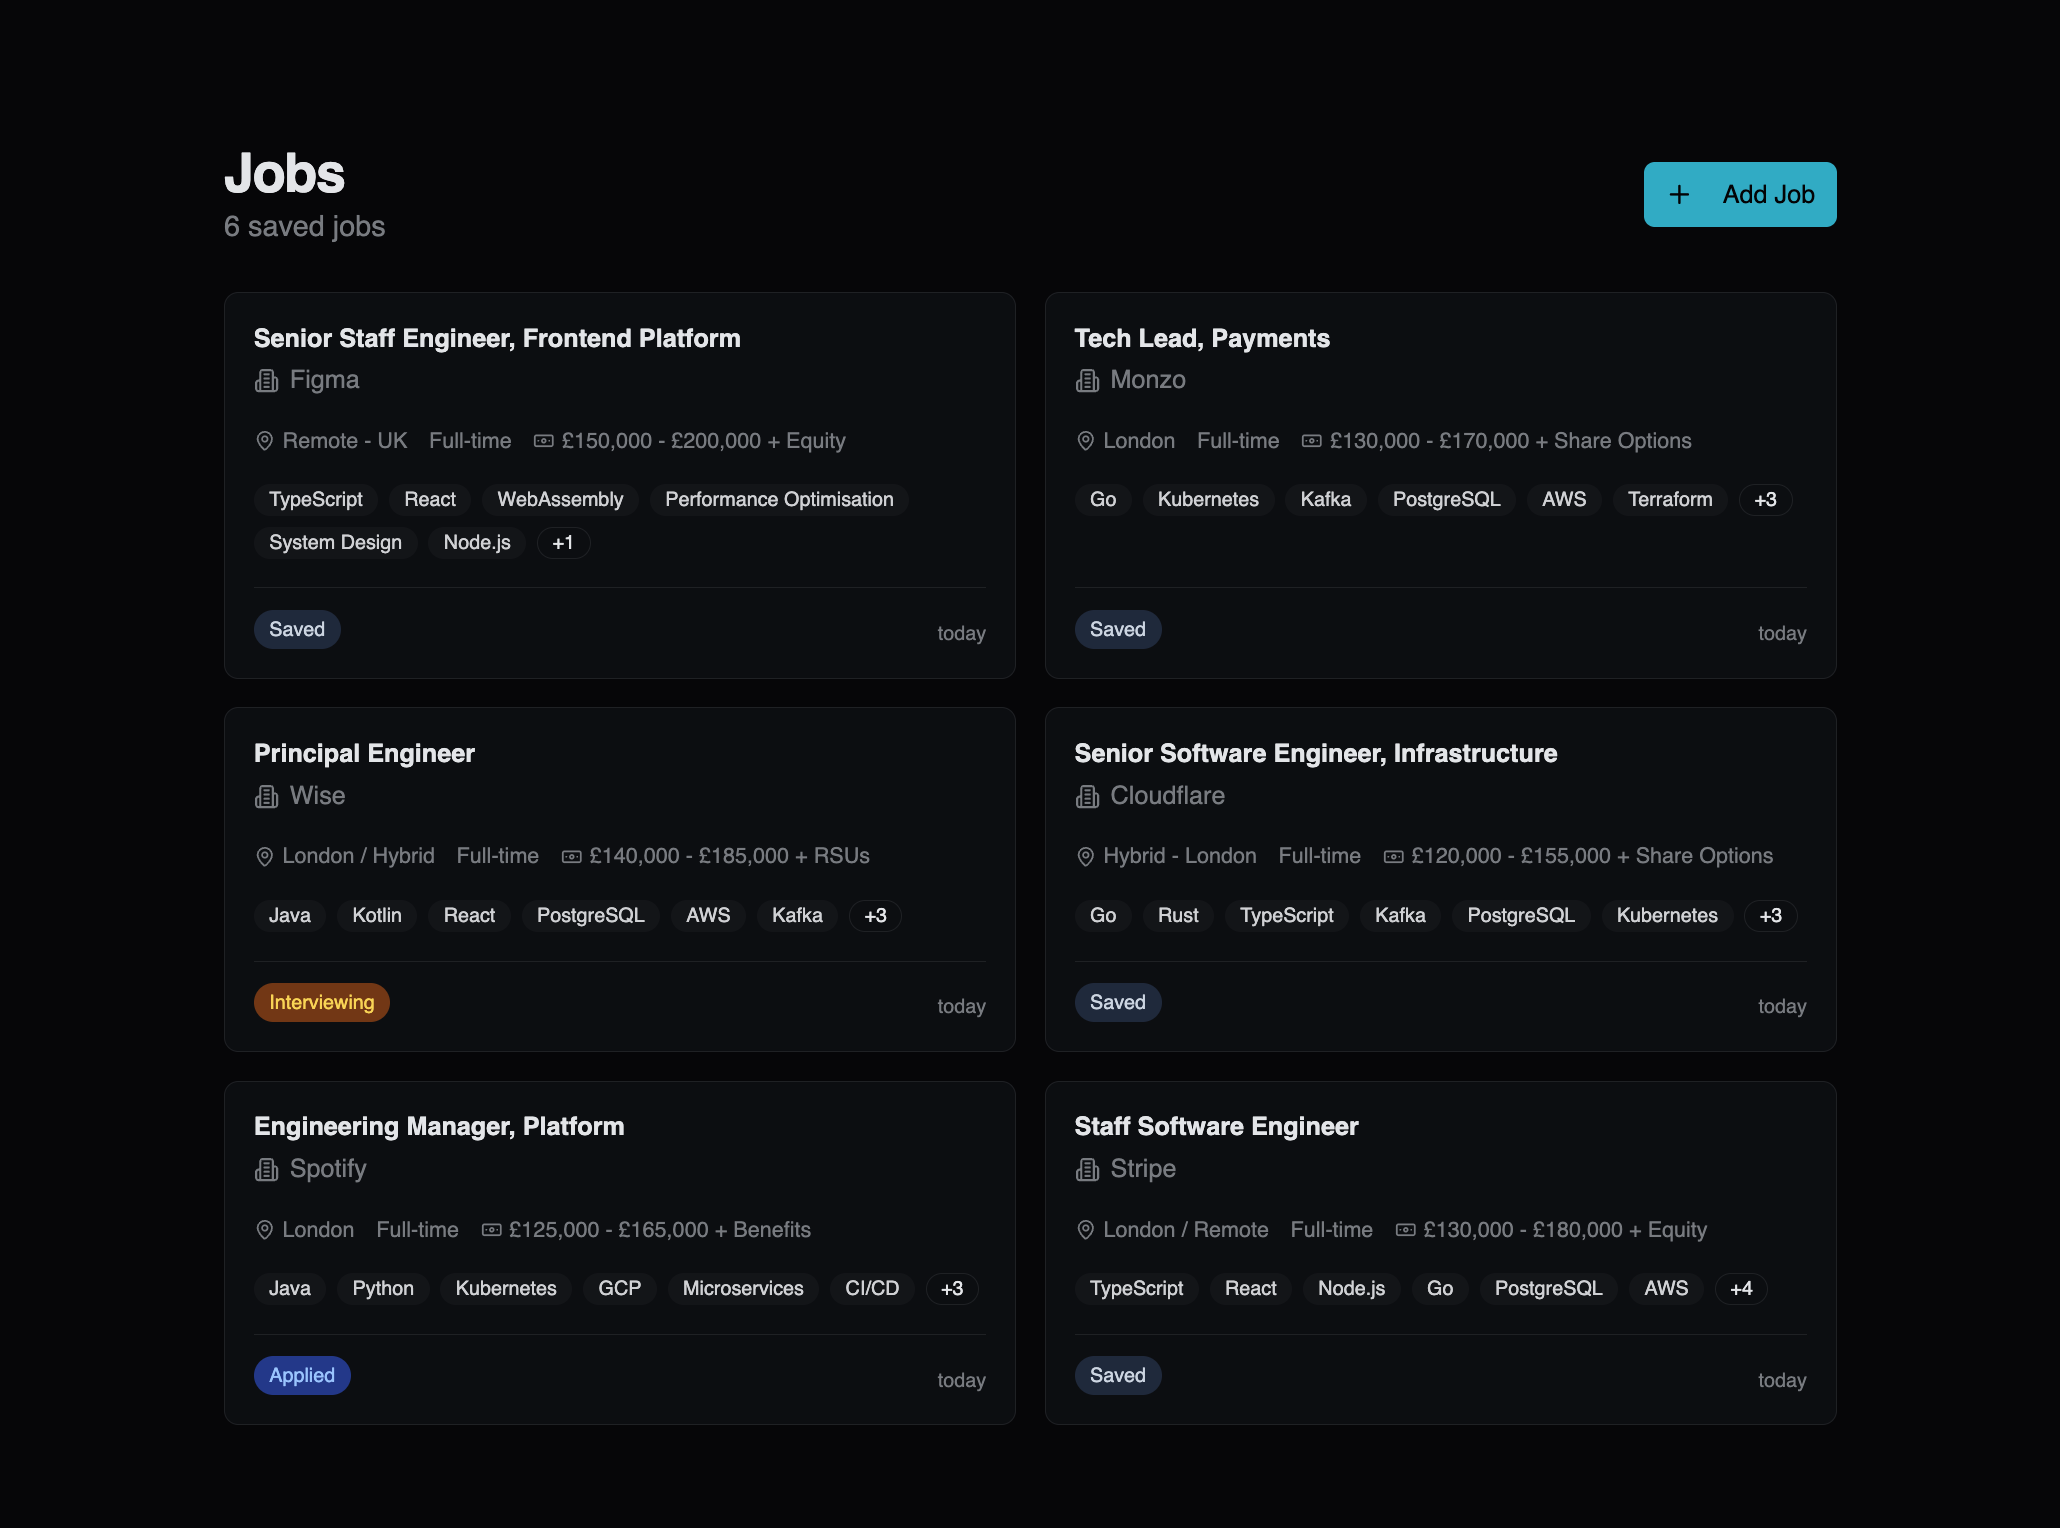This screenshot has height=1528, width=2060.
Task: Click salary icon beside £130,000 - £170,000
Action: coord(1311,441)
